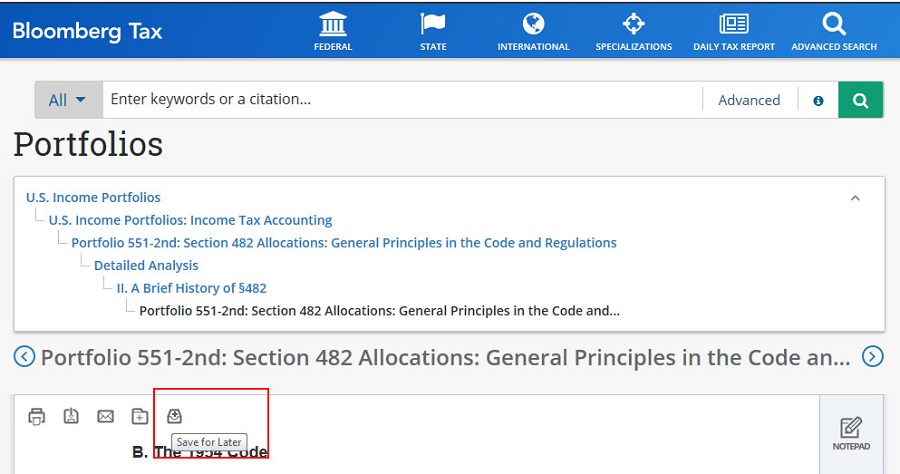Open the Federal menu

(x=333, y=31)
